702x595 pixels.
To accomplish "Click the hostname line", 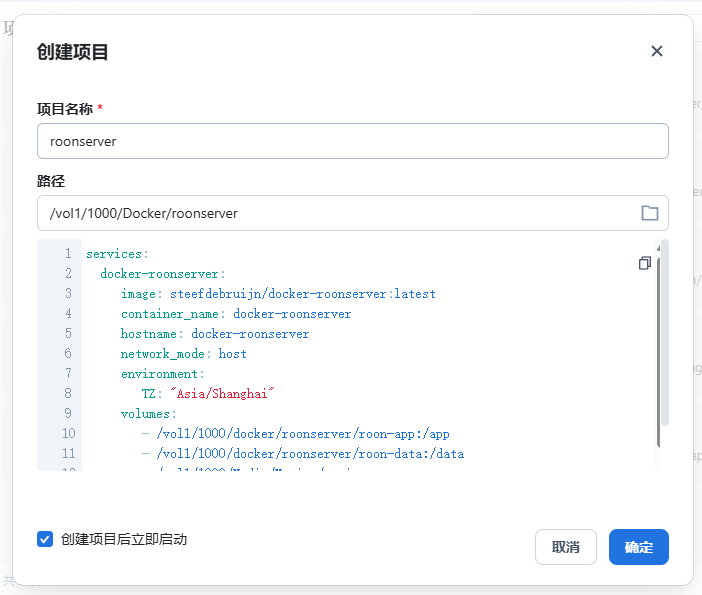I will pyautogui.click(x=215, y=334).
